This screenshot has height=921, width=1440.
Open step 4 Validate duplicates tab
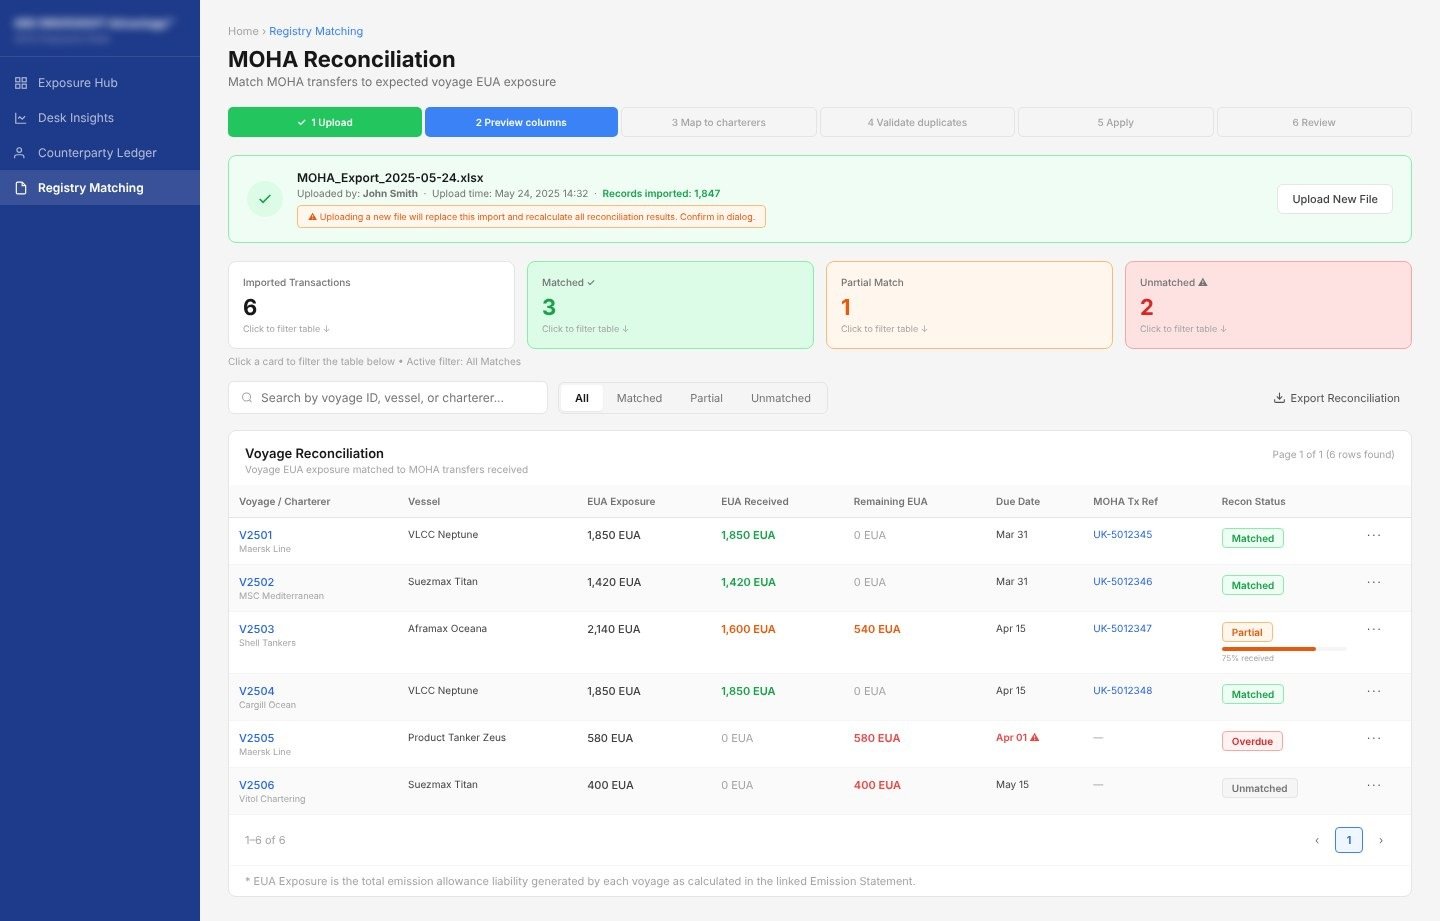[x=917, y=122]
